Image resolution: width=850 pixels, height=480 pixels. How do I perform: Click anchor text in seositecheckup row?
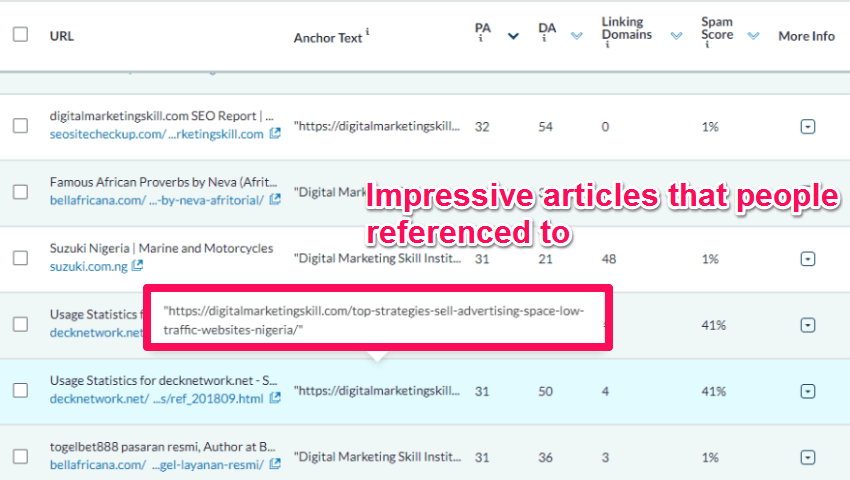[377, 126]
